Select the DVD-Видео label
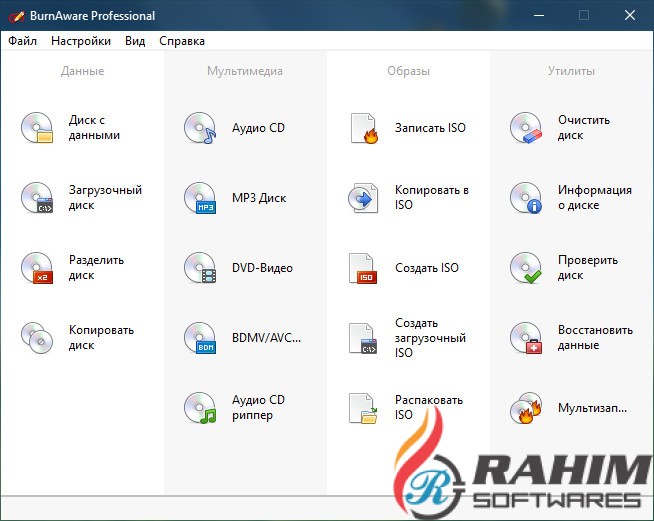 point(262,268)
